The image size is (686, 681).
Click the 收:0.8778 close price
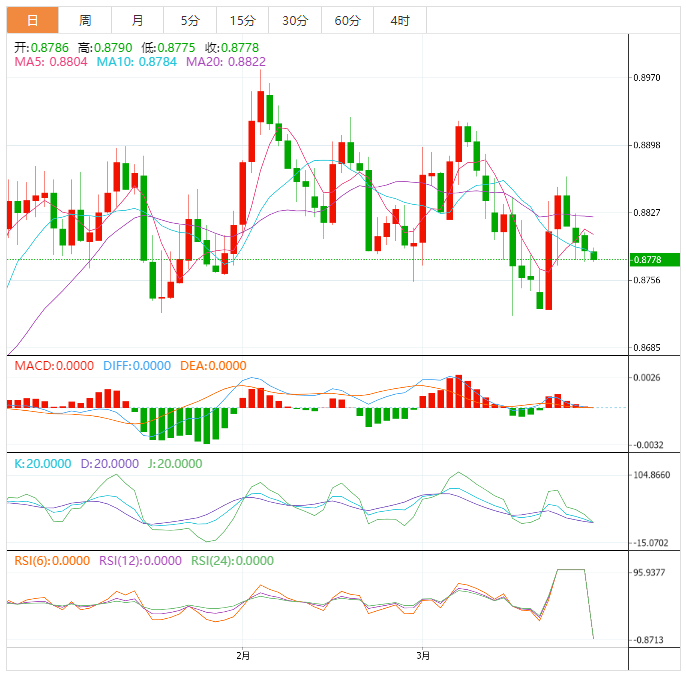pyautogui.click(x=232, y=47)
